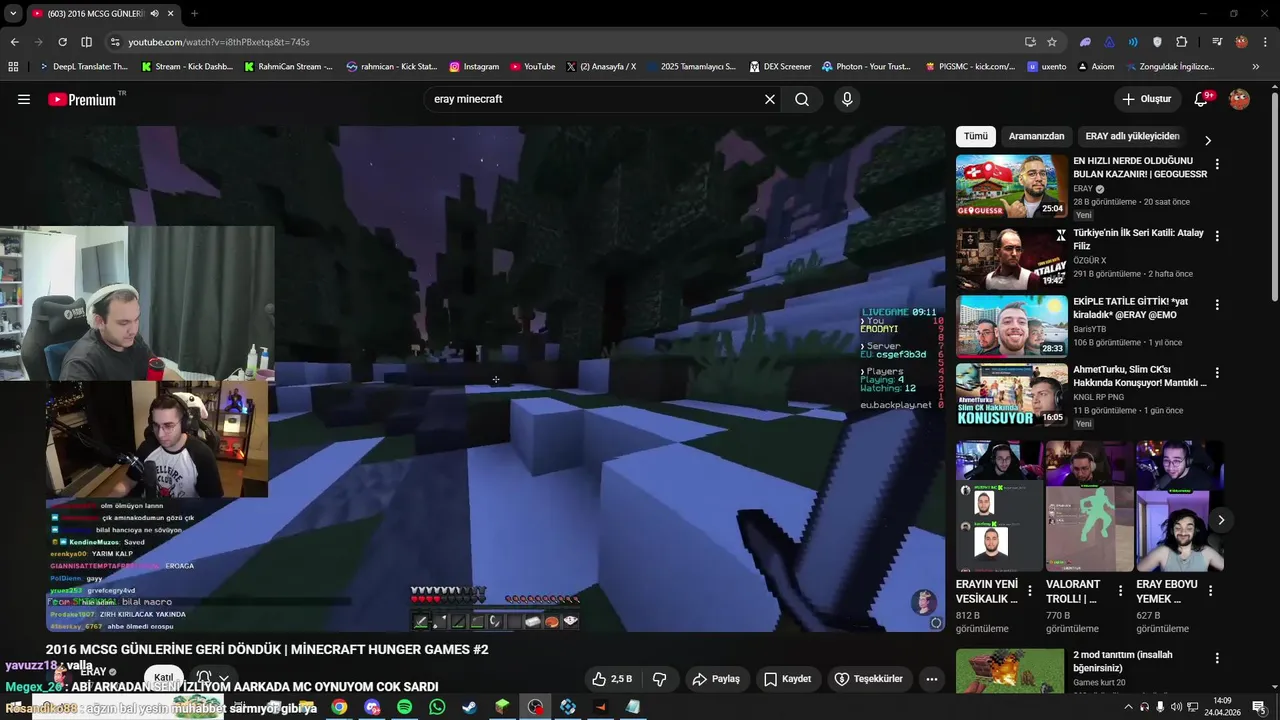The width and height of the screenshot is (1280, 720).
Task: Mute the tab via speaker icon
Action: click(154, 13)
